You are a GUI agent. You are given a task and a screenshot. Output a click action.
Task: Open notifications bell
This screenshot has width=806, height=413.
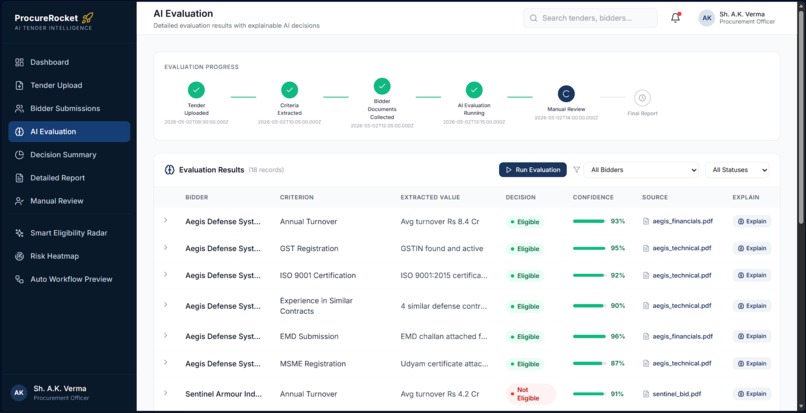675,18
